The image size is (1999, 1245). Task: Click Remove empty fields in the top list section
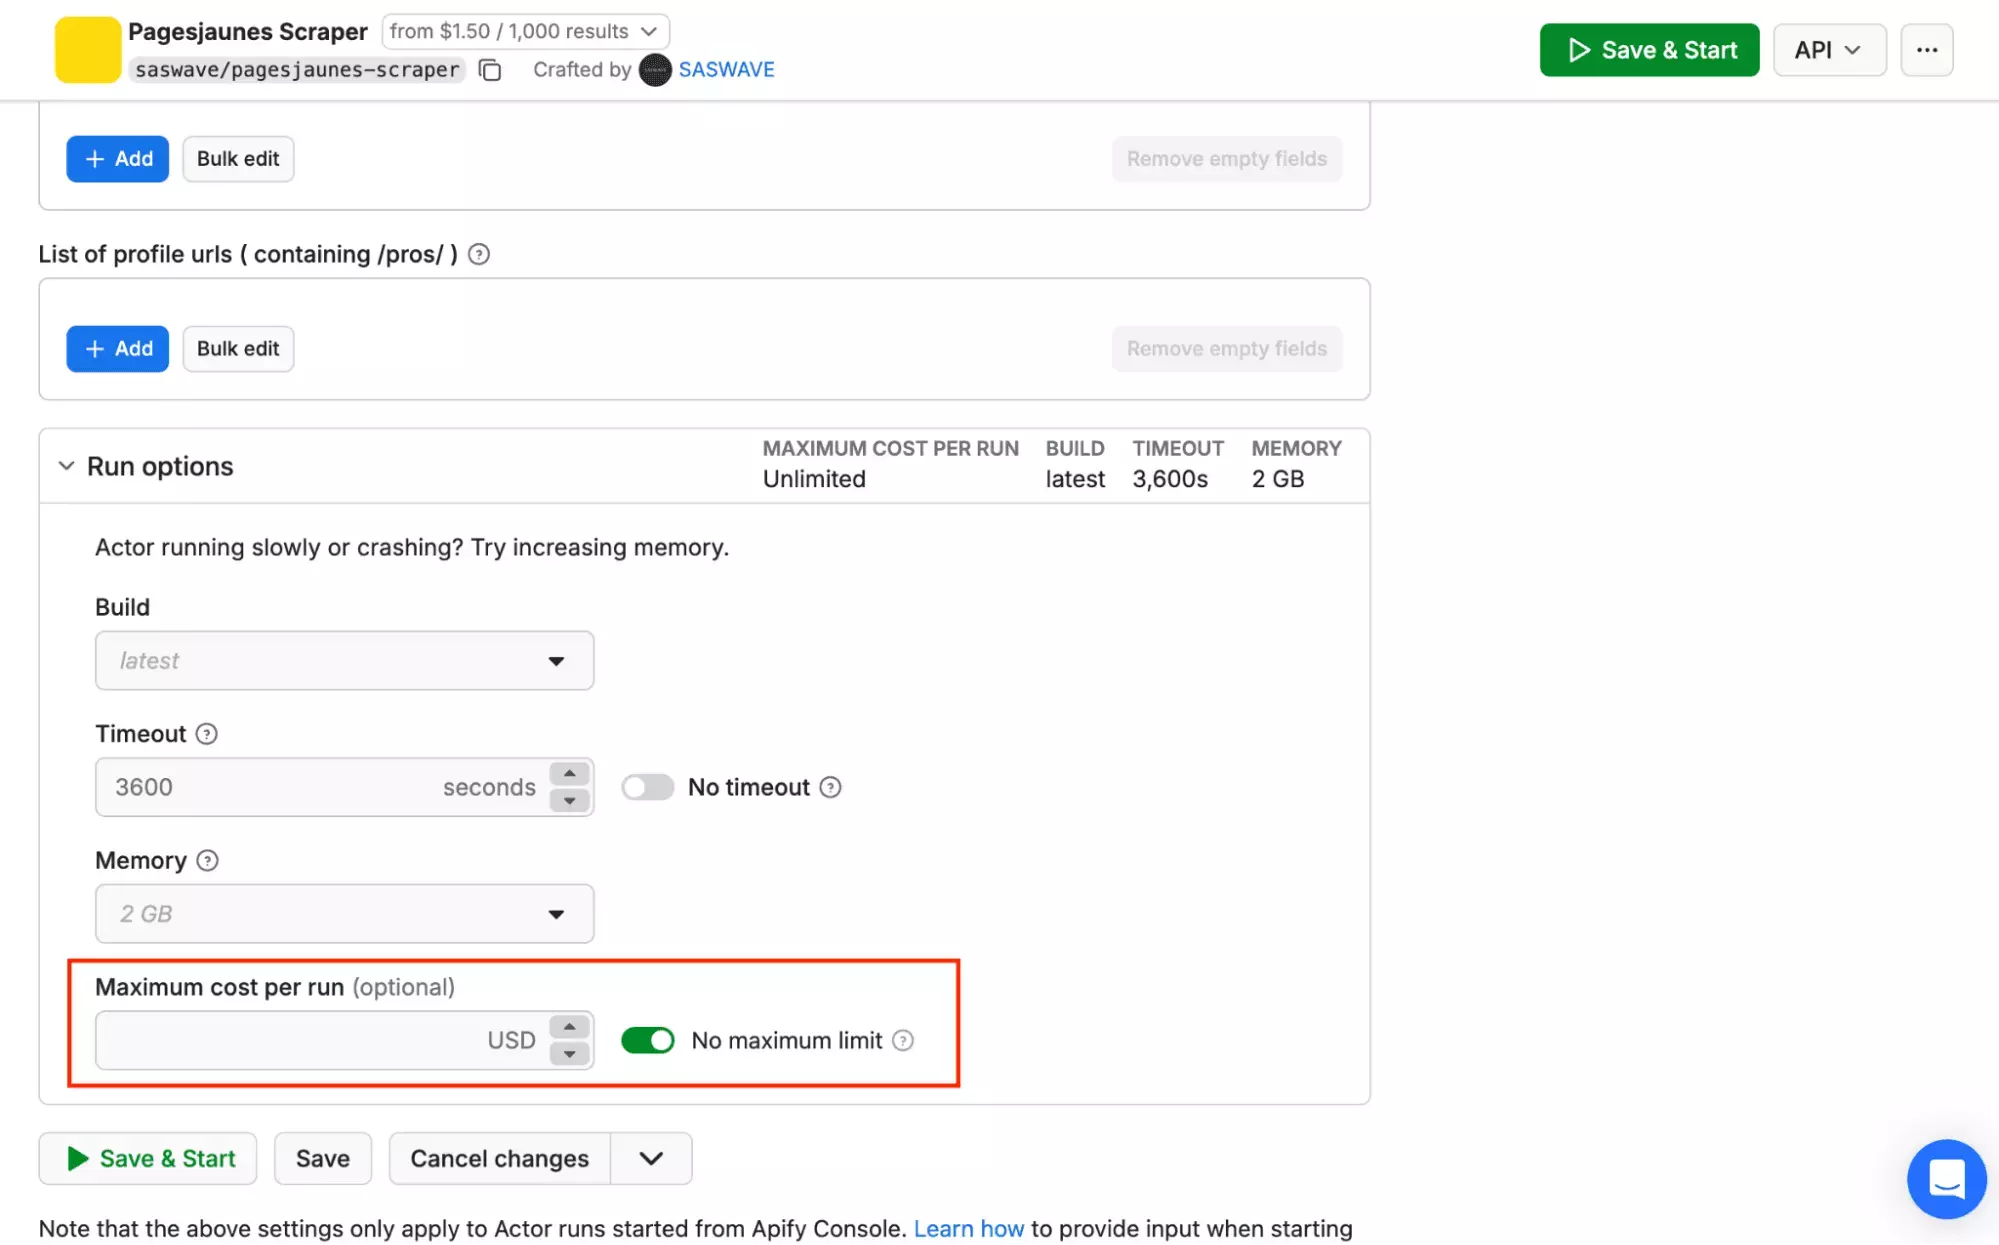tap(1227, 159)
